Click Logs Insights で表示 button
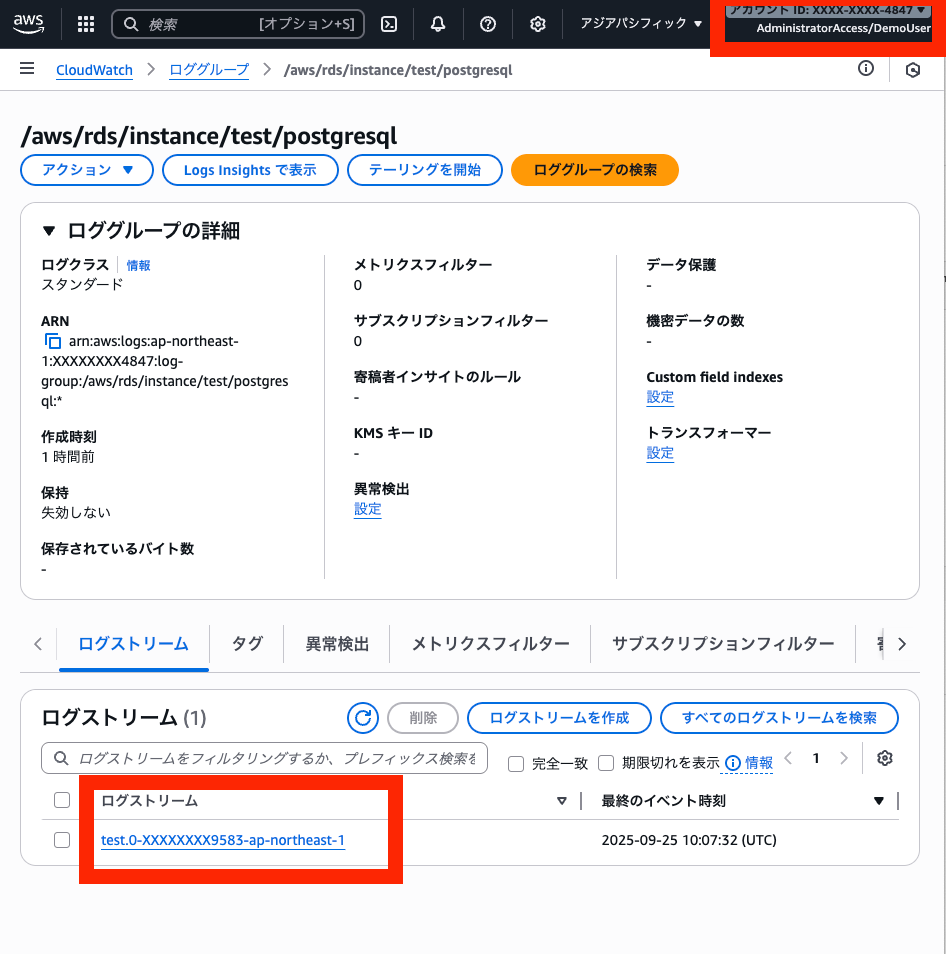 [250, 170]
